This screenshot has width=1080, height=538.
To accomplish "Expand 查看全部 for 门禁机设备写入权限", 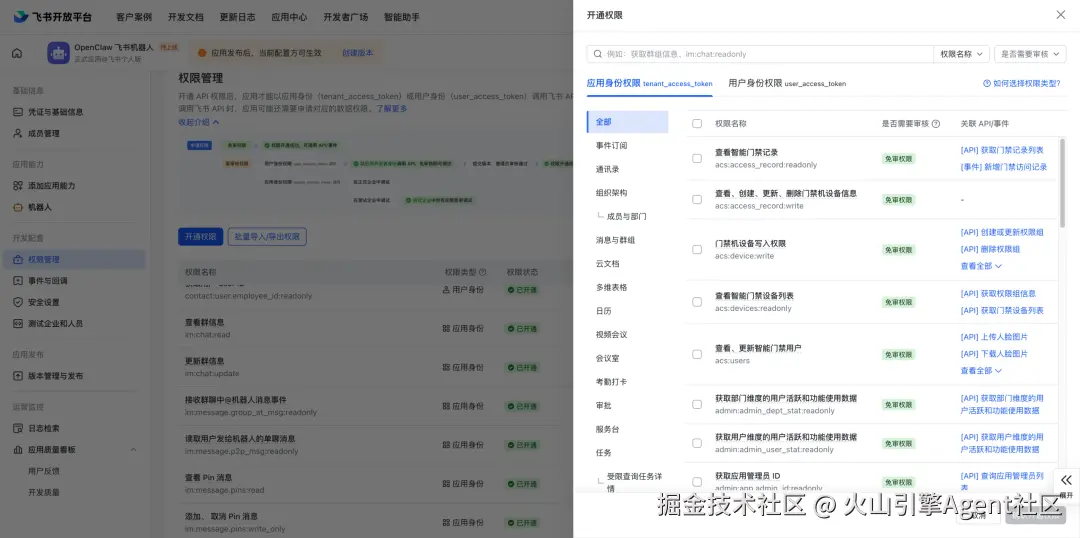I will 981,266.
